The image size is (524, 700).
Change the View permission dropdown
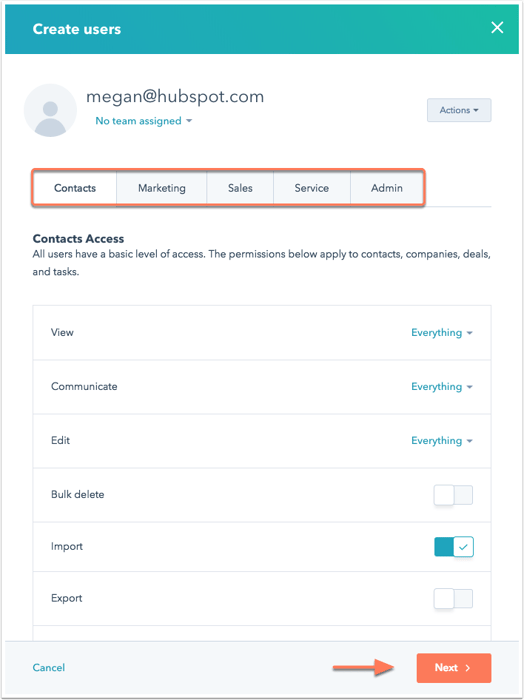[441, 333]
